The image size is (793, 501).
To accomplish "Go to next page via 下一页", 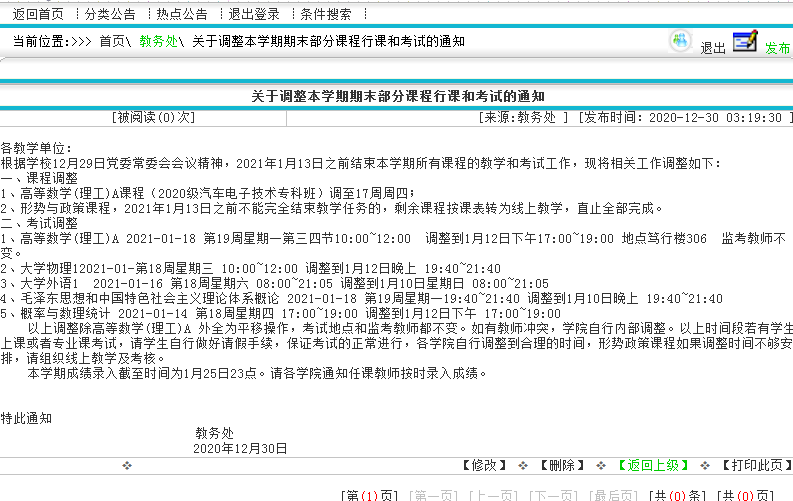I will tap(556, 495).
